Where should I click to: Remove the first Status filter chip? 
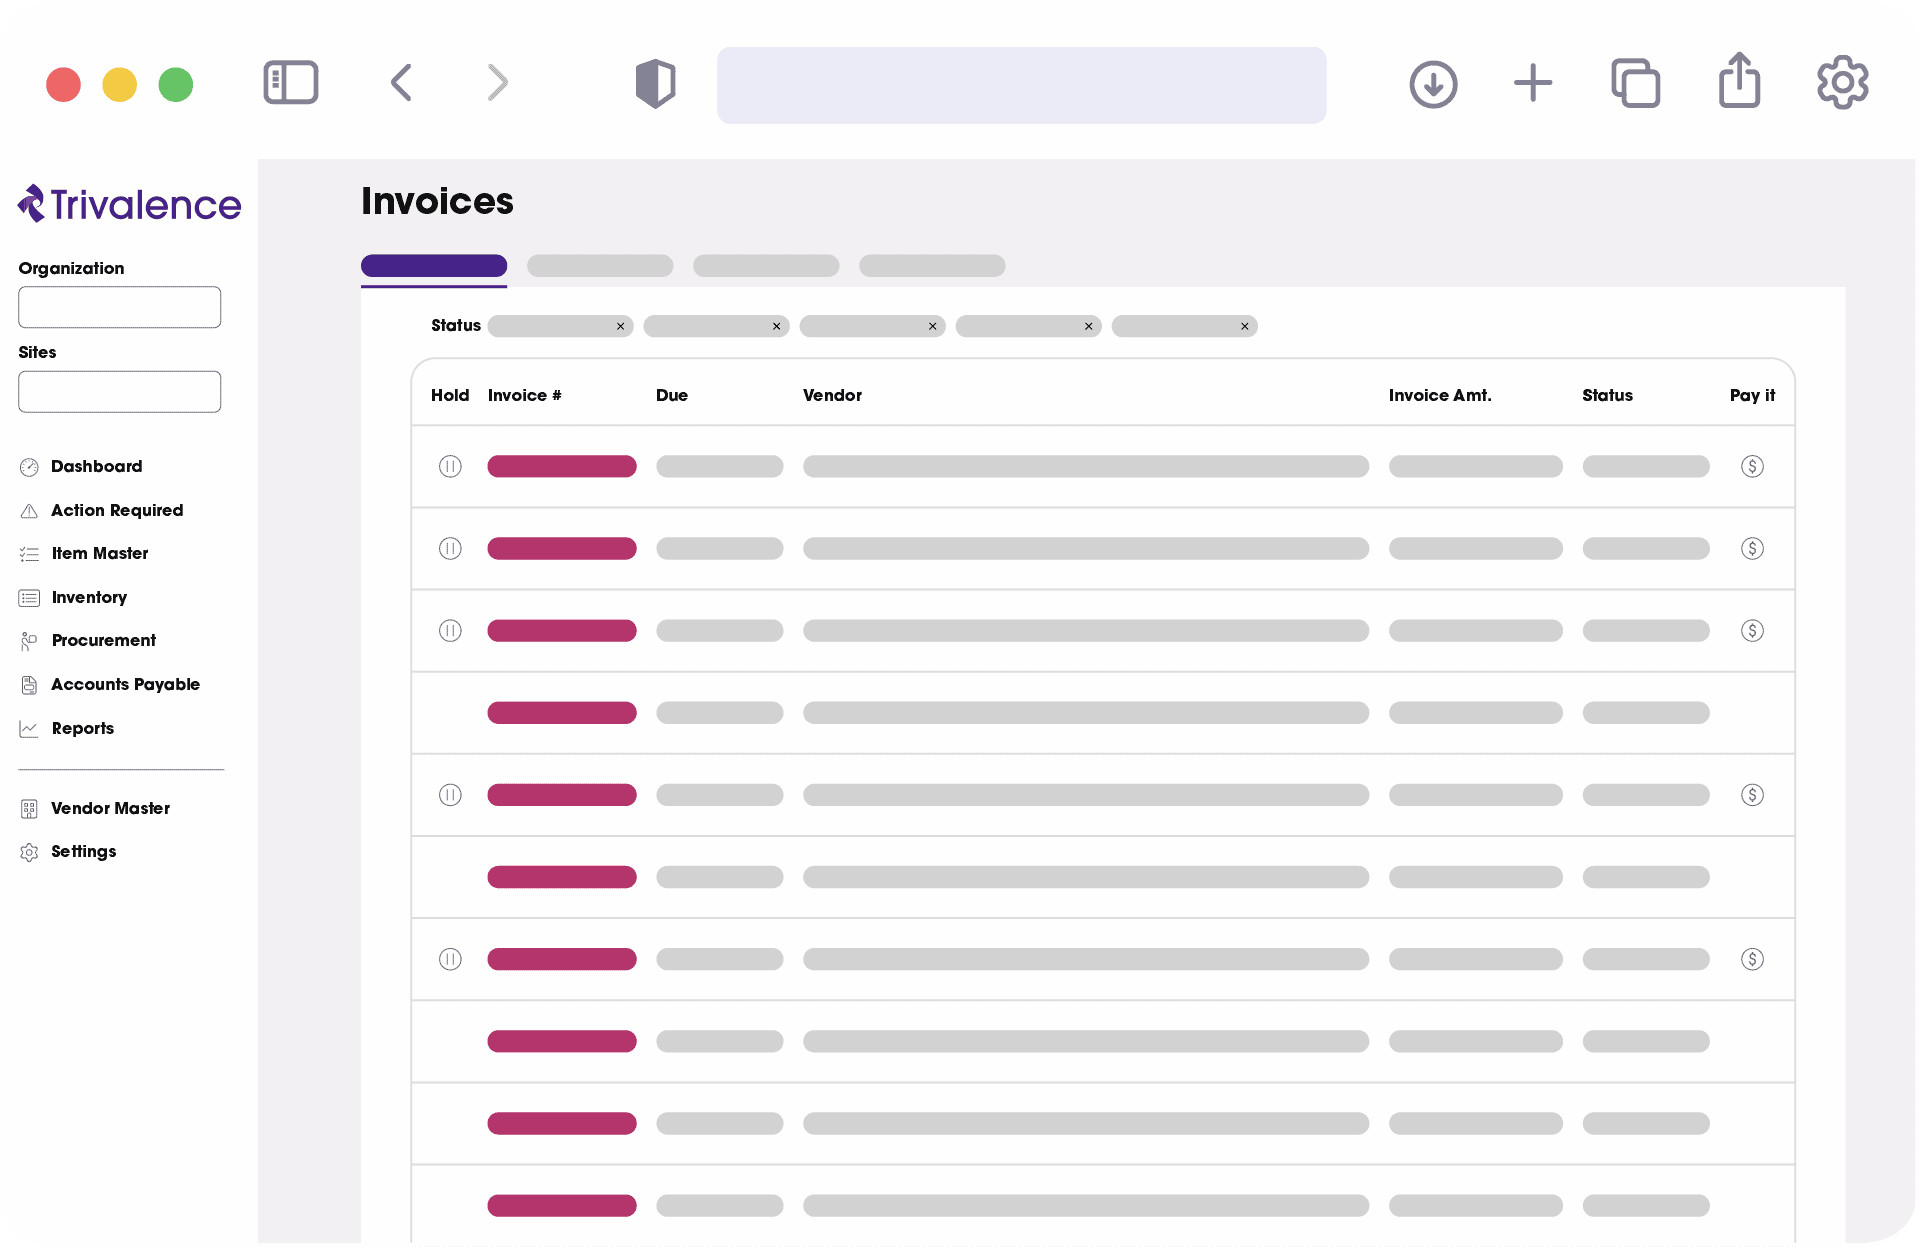(x=620, y=326)
